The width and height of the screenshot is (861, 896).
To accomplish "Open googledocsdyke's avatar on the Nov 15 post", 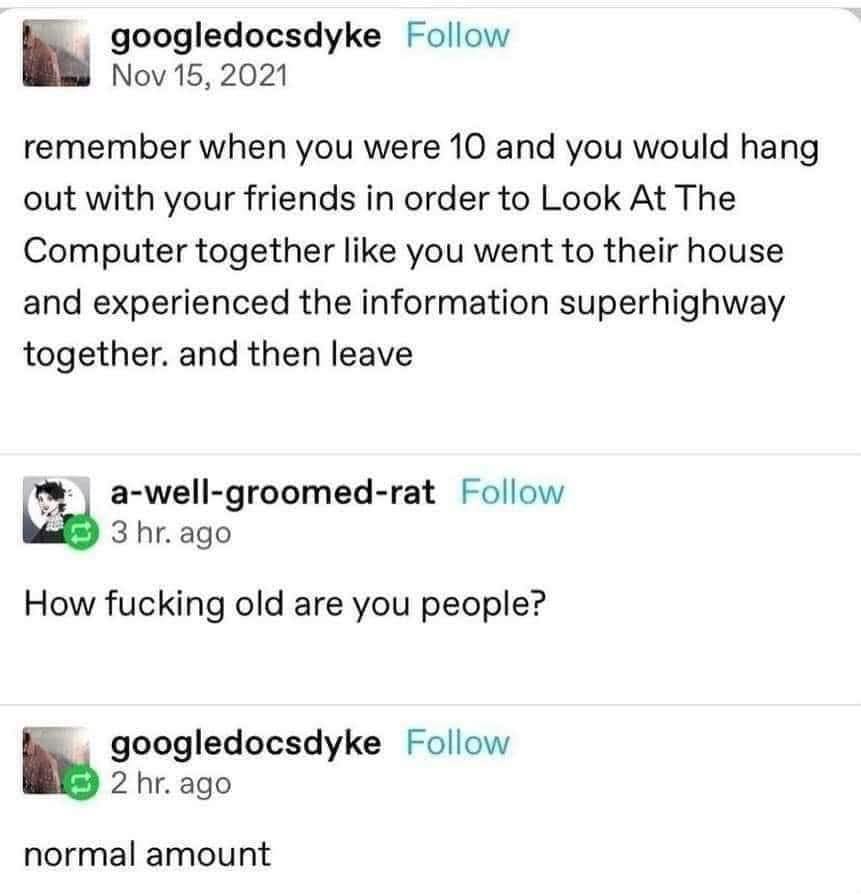I will [56, 53].
